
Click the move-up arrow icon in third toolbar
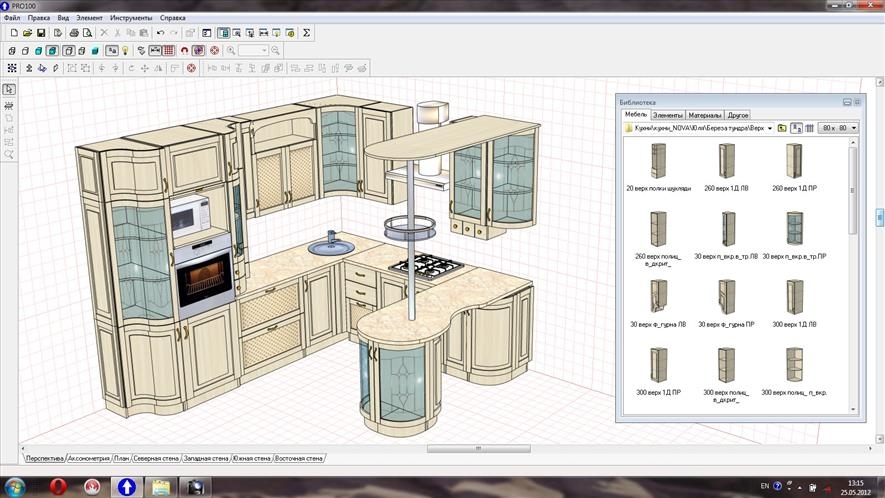coord(29,68)
